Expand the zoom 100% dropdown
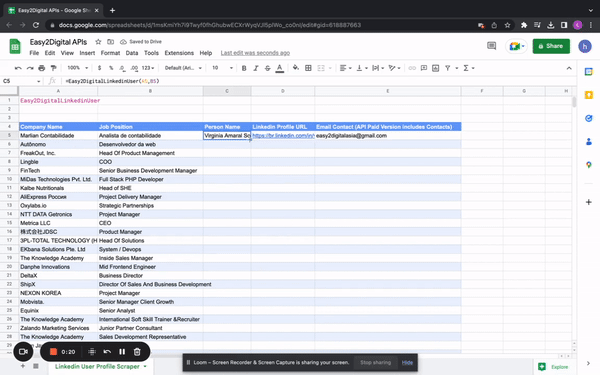Viewport: 600px width, 375px height. (78, 68)
